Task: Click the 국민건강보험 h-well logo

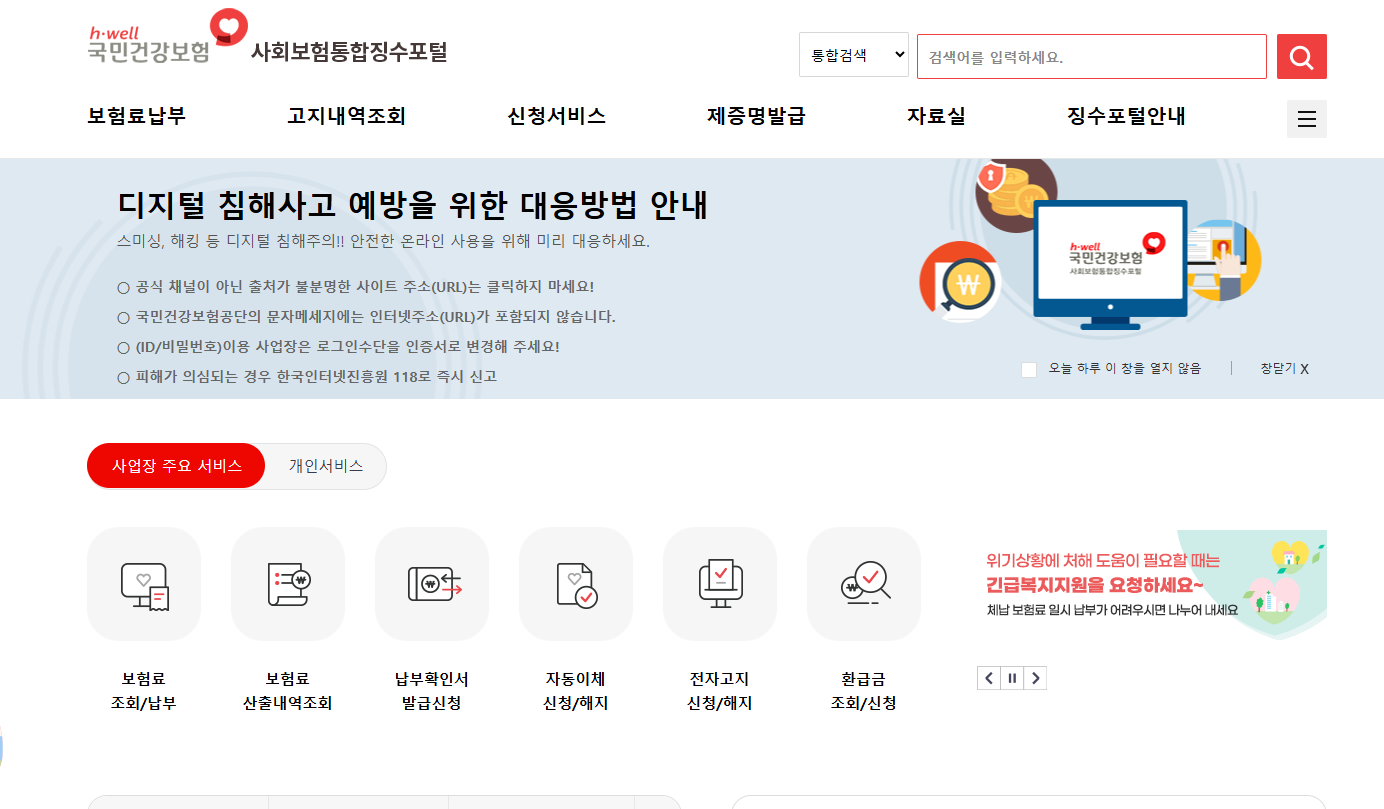Action: (167, 38)
